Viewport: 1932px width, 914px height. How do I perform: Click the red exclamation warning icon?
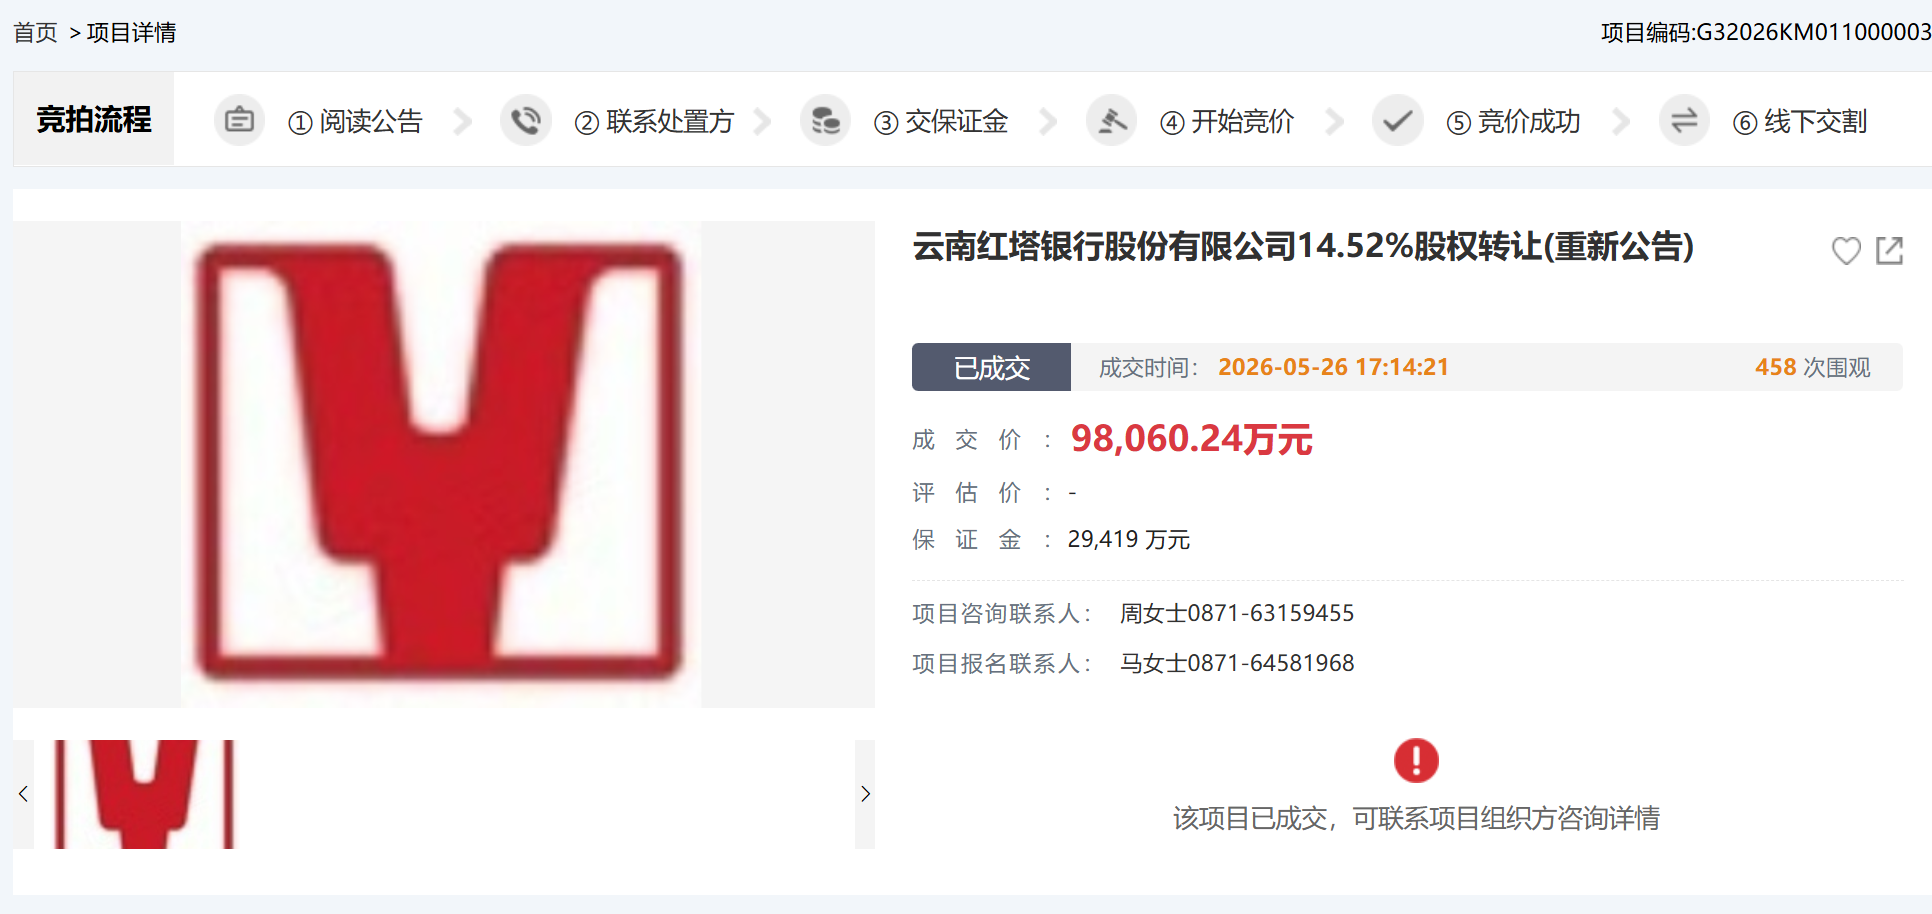1416,761
